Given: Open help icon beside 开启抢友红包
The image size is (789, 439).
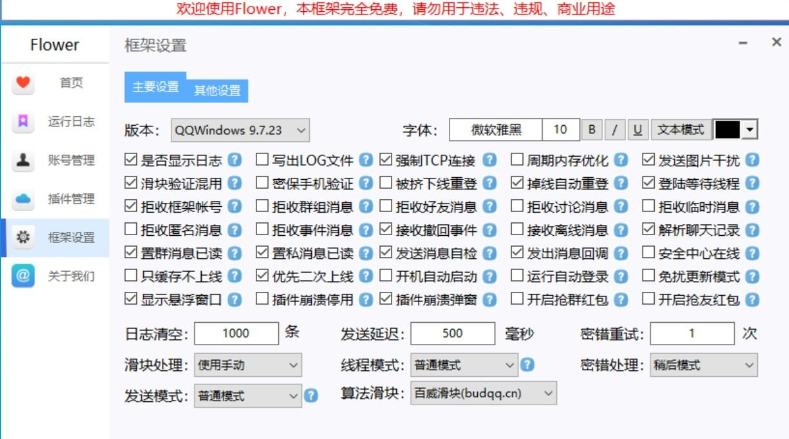Looking at the screenshot, I should pyautogui.click(x=752, y=300).
